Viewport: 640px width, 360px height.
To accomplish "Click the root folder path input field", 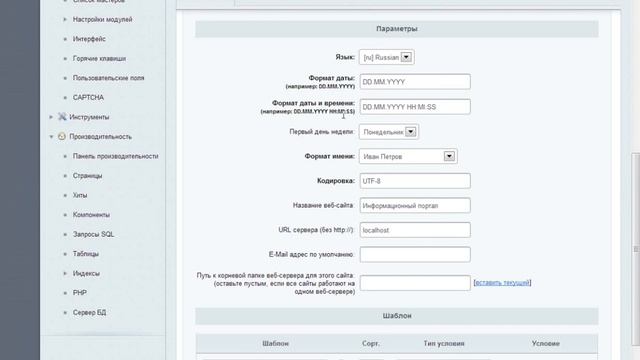I will 415,283.
